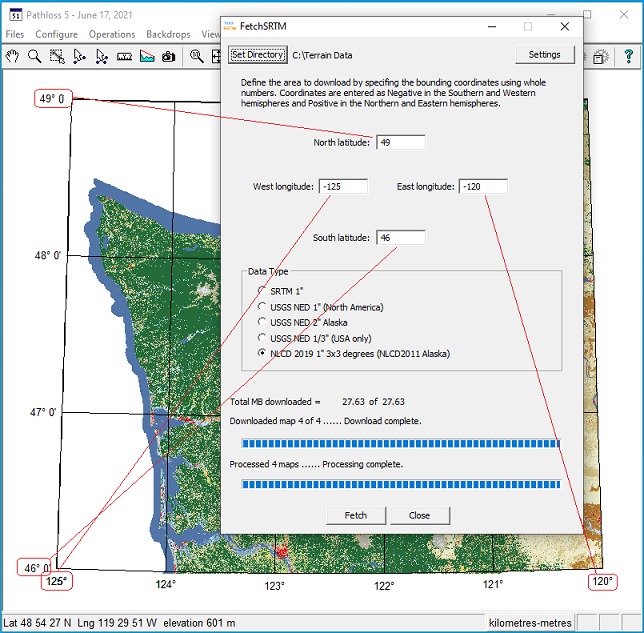
Task: Choose USGS NED 1" North America option
Action: click(262, 307)
